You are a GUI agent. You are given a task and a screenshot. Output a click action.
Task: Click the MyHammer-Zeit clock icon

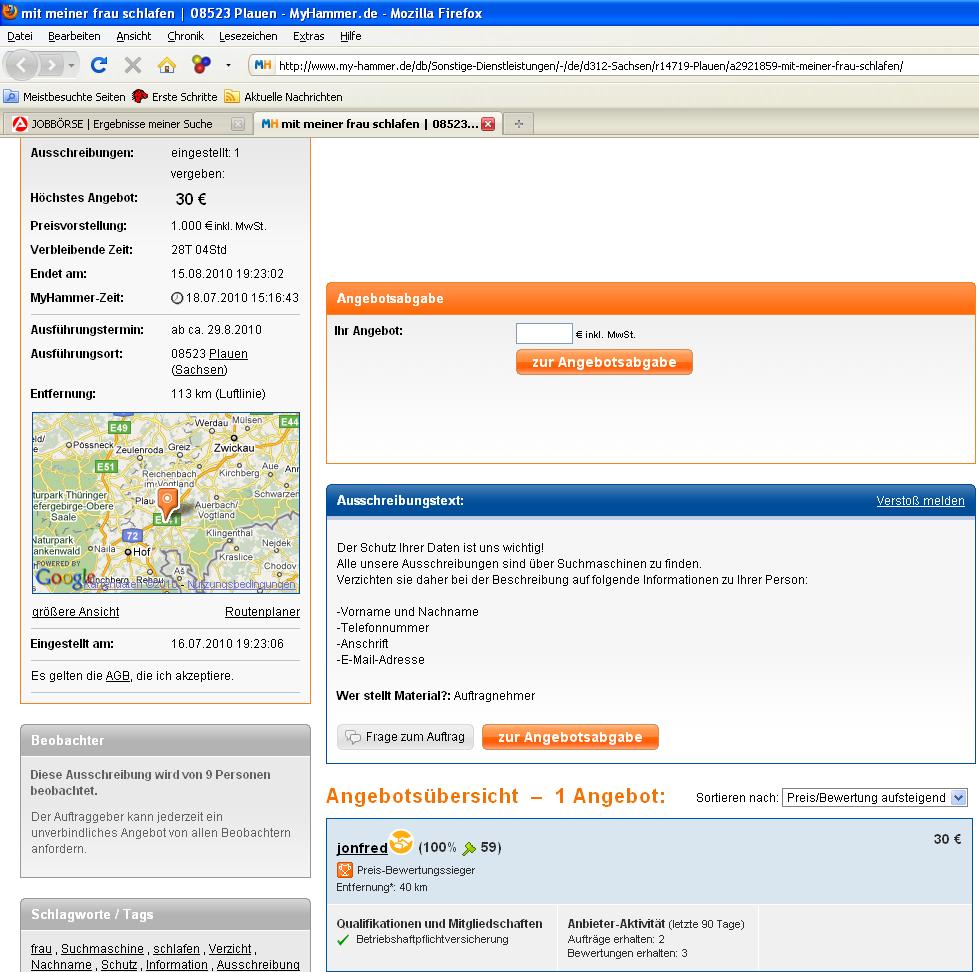[177, 298]
